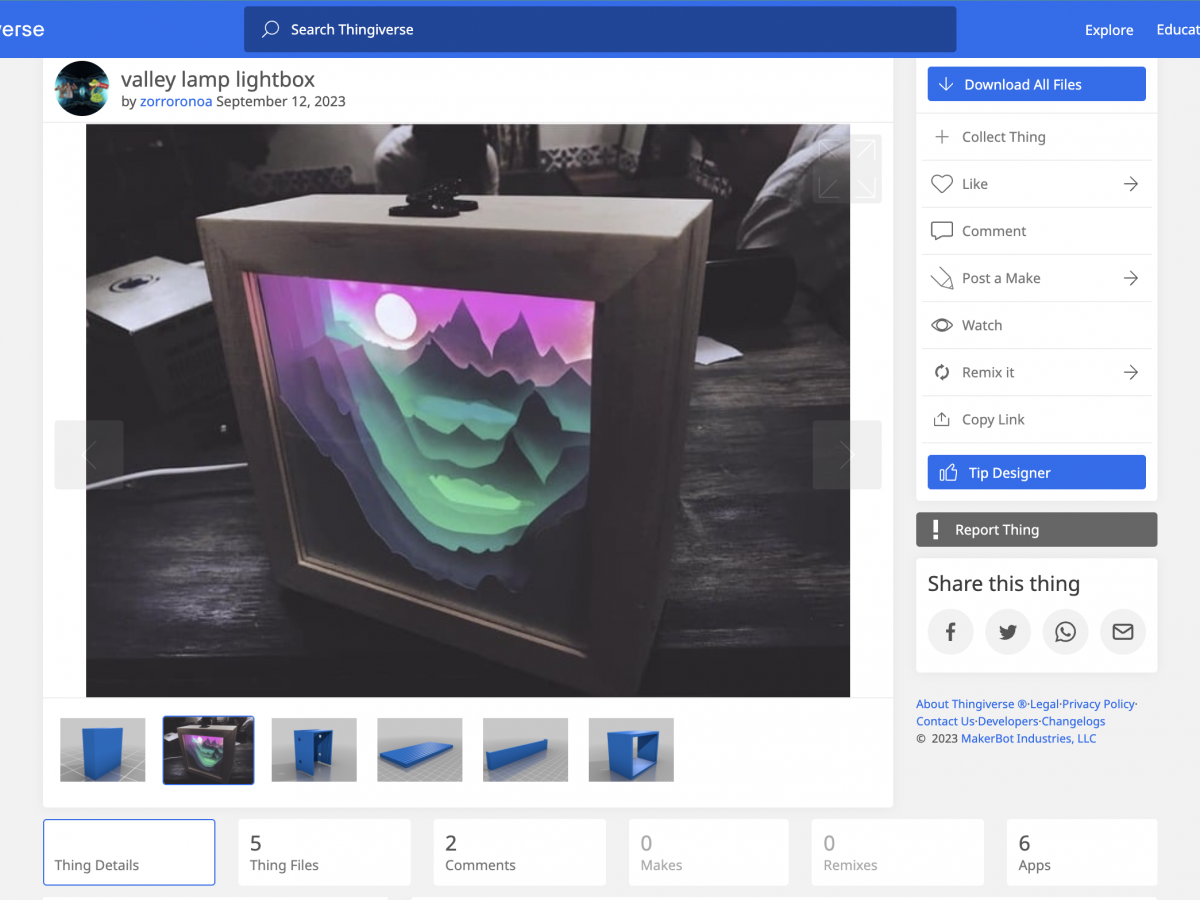Select the lit lightbox photo thumbnail
The width and height of the screenshot is (1200, 900).
(208, 750)
